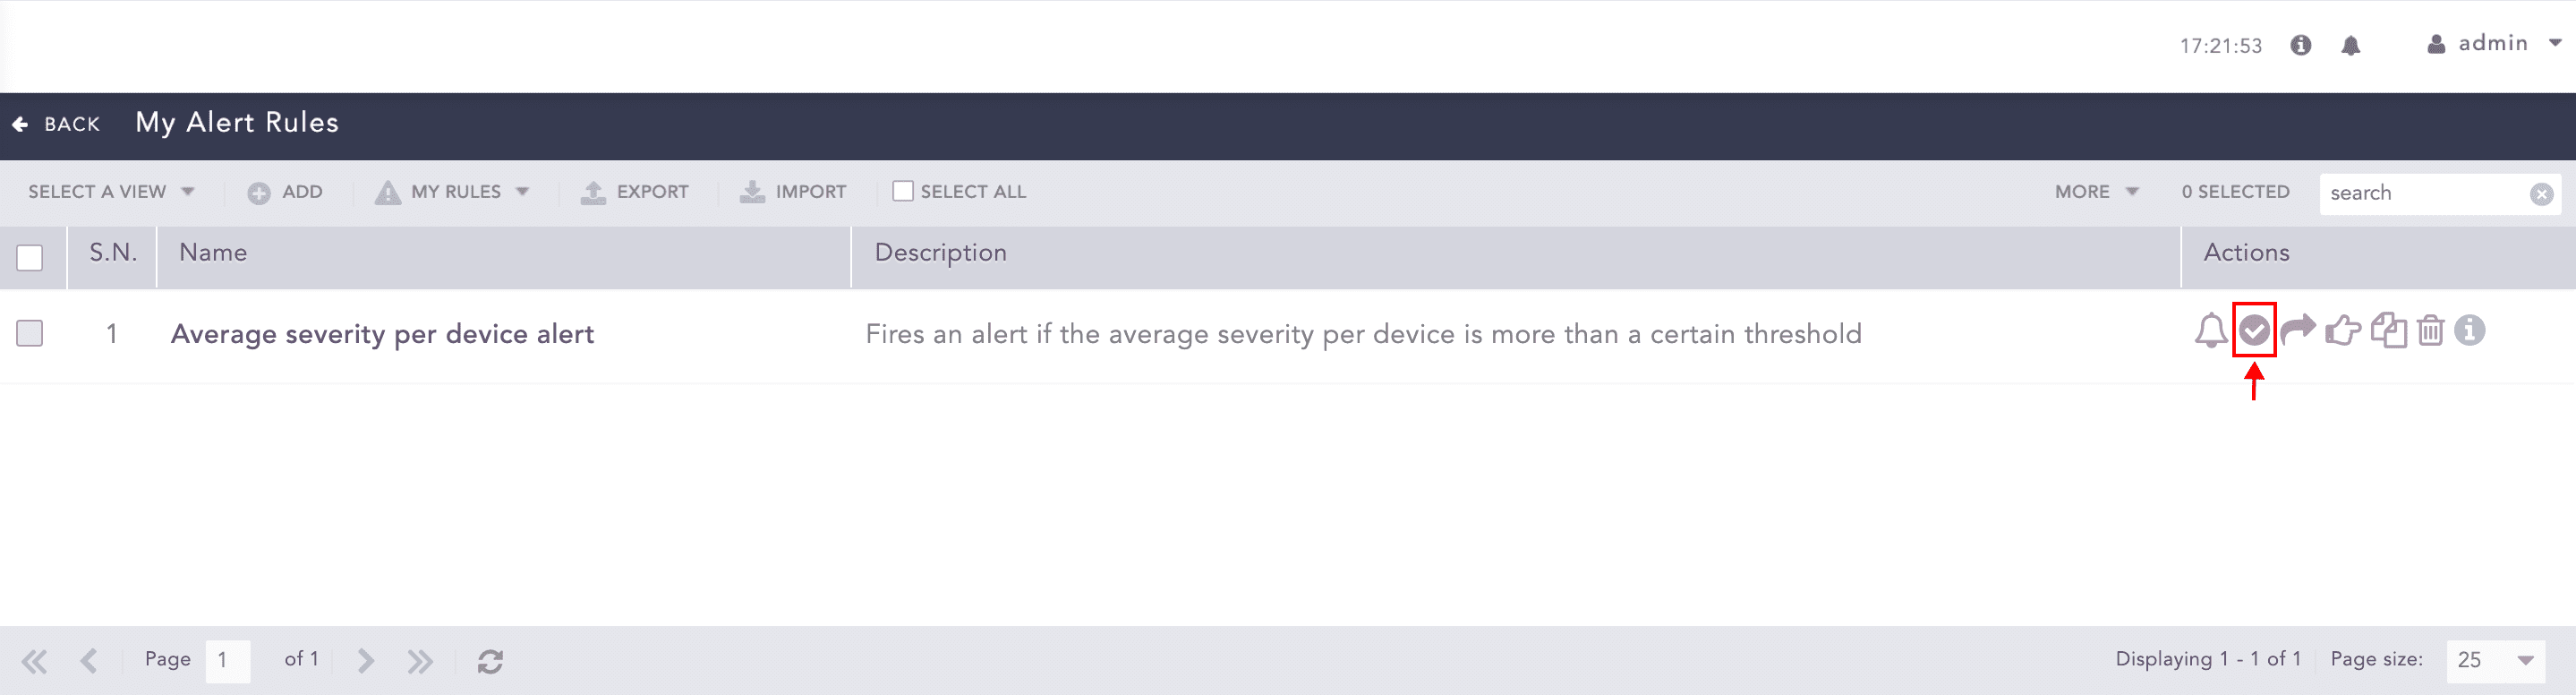Clear the search box with the X icon
Viewport: 2576px width, 695px height.
(2541, 194)
